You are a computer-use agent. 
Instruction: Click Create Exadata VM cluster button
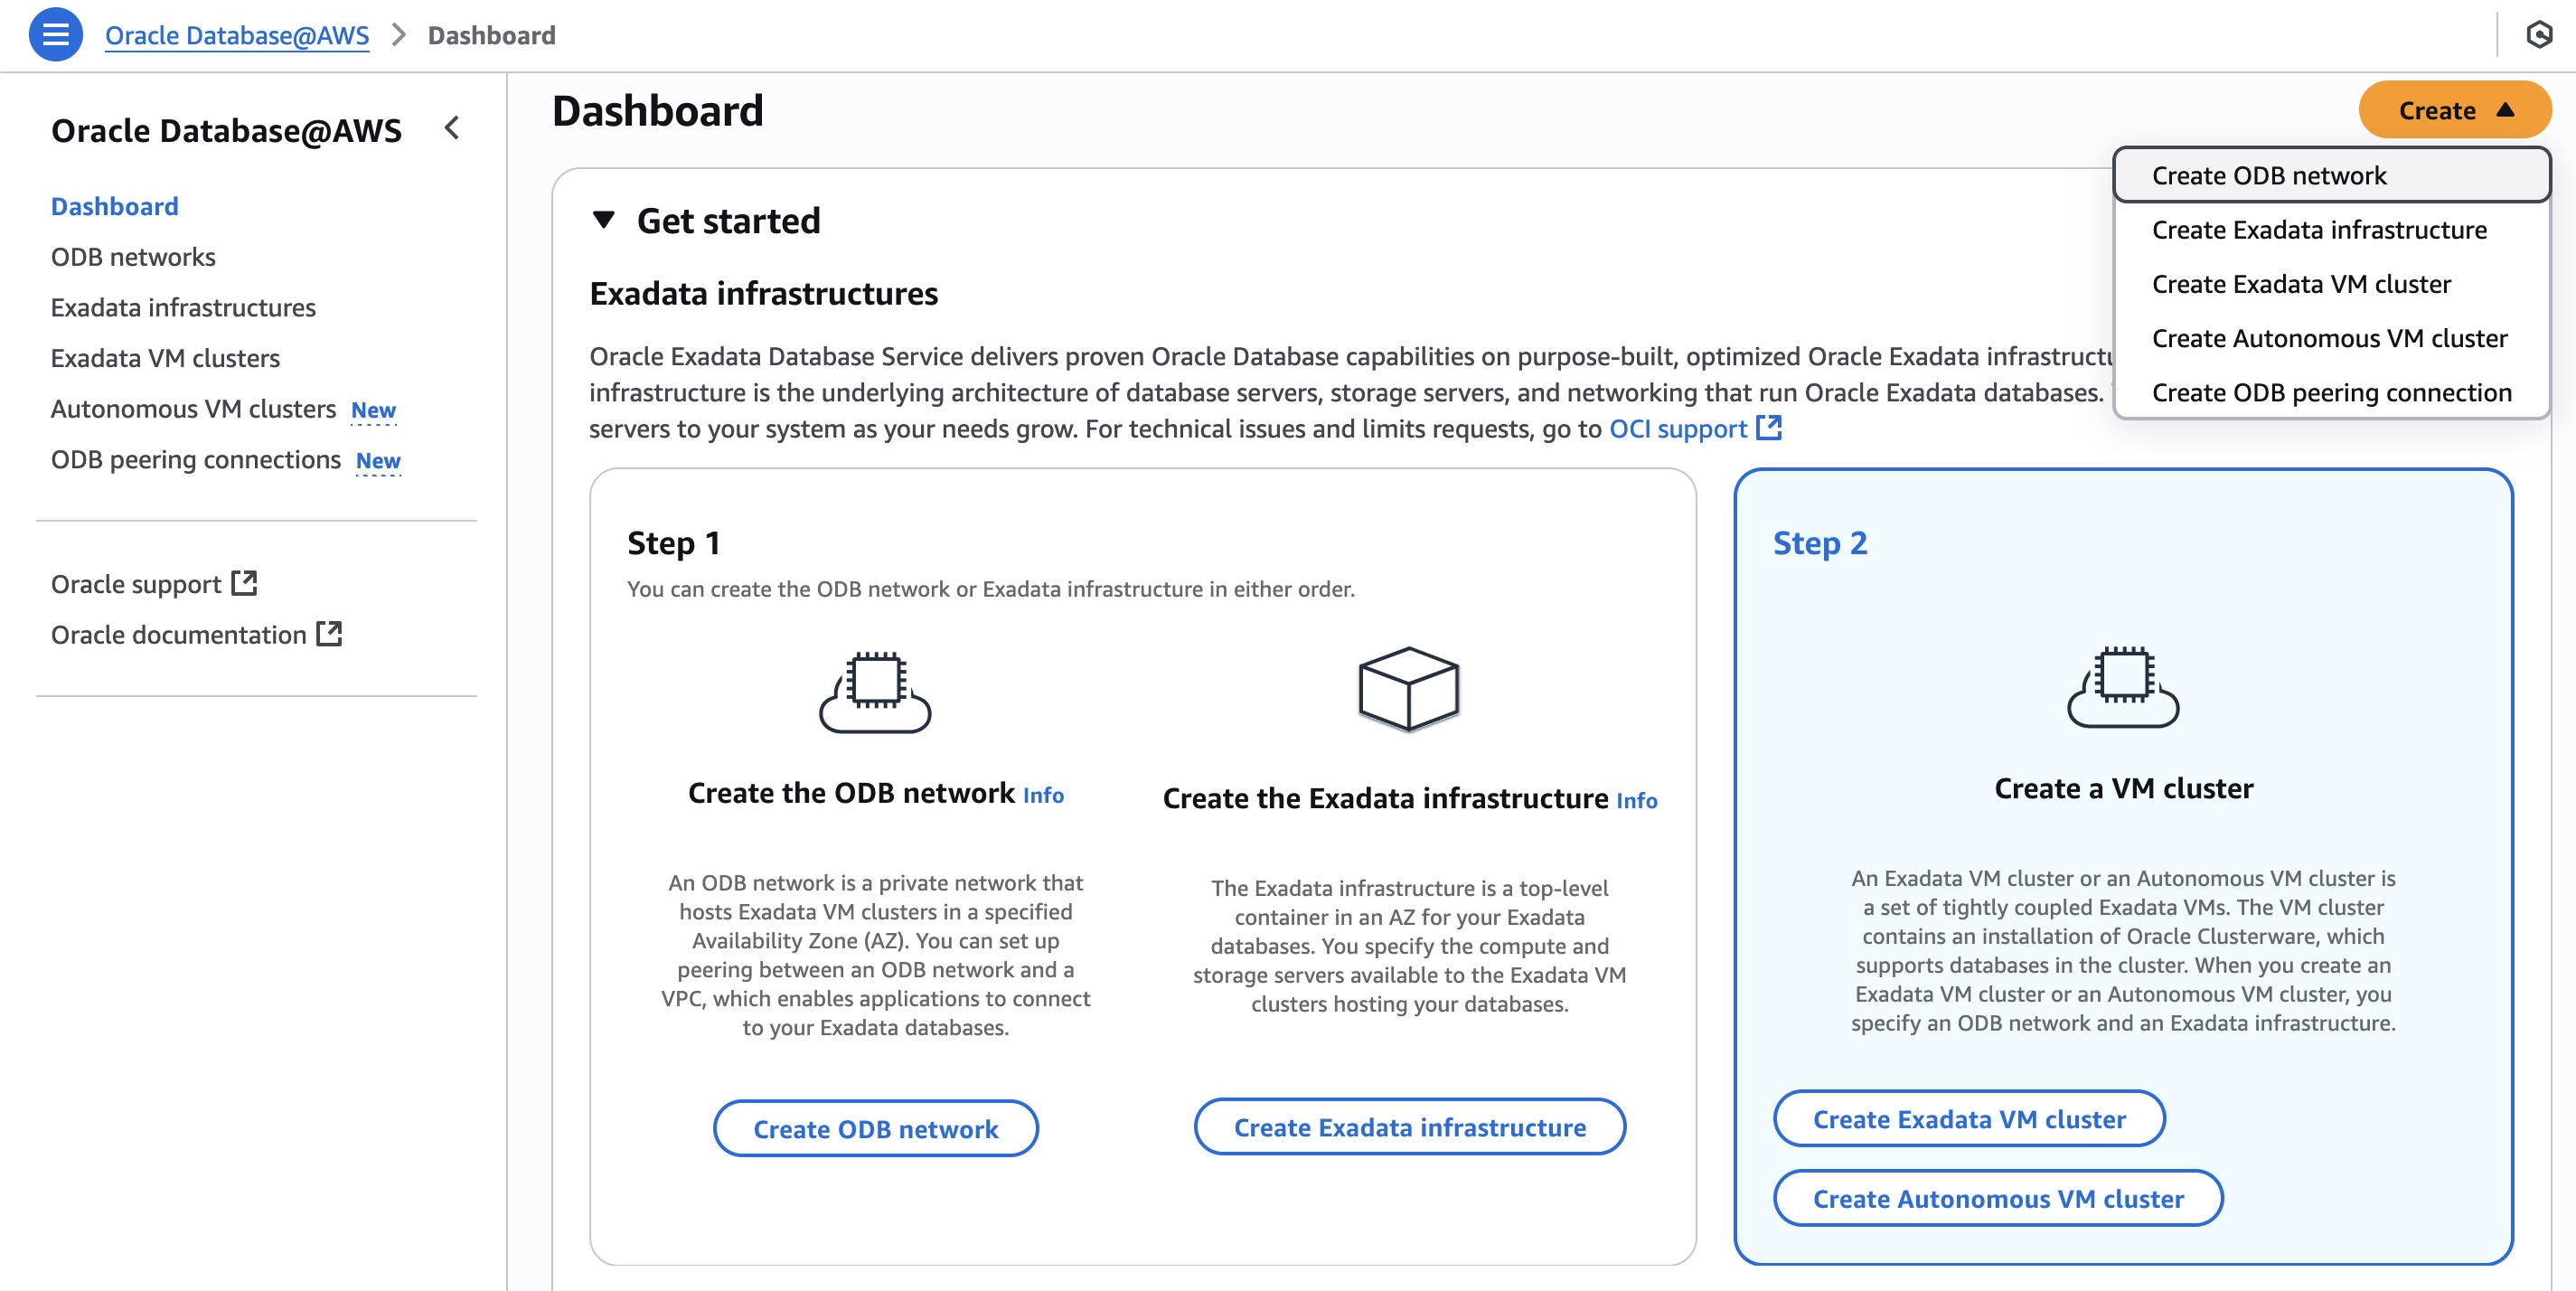click(1968, 1118)
